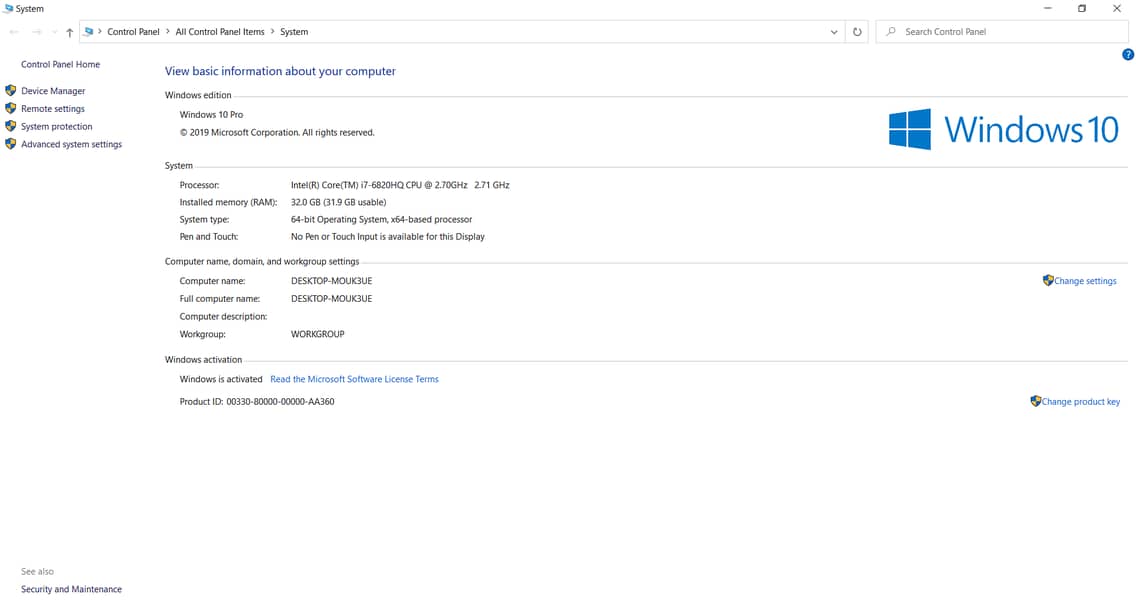1136x600 pixels.
Task: Click the Device Manager shield icon
Action: tap(11, 91)
